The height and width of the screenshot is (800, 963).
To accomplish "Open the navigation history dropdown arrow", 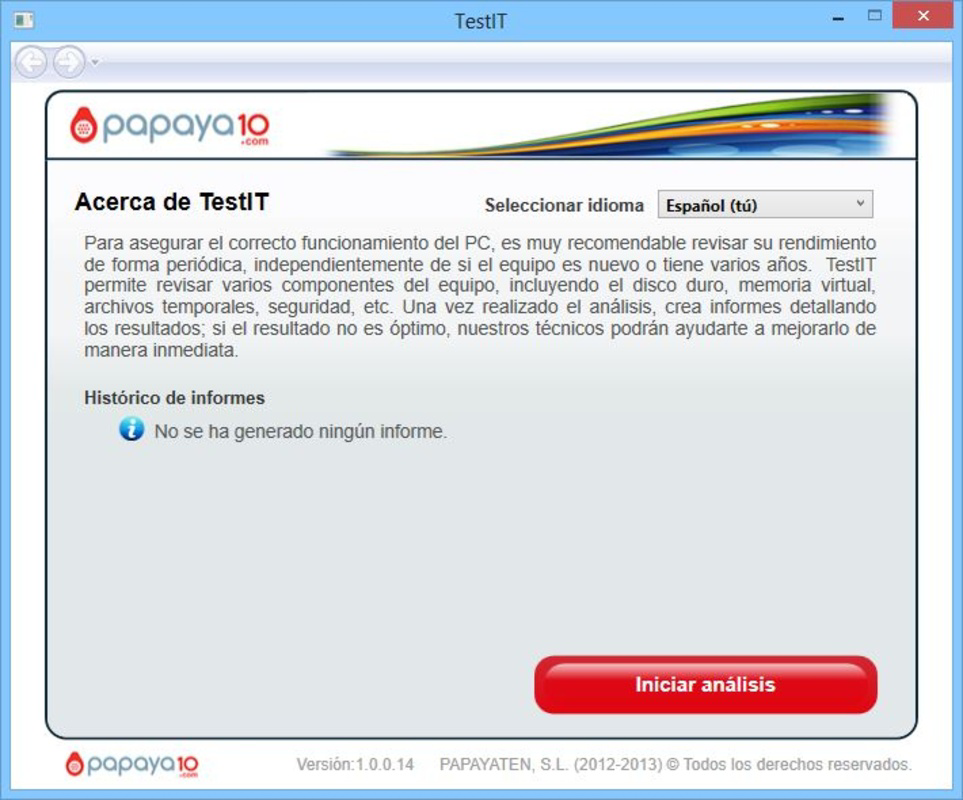I will point(95,62).
